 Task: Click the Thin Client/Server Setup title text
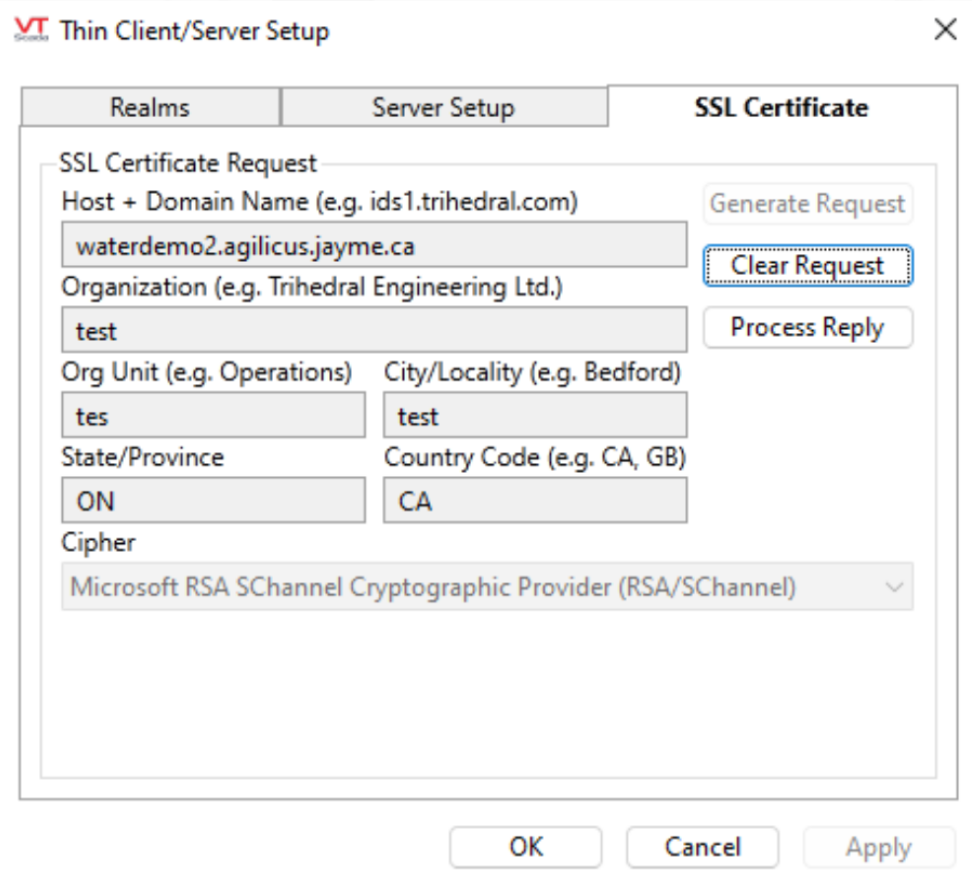194,30
